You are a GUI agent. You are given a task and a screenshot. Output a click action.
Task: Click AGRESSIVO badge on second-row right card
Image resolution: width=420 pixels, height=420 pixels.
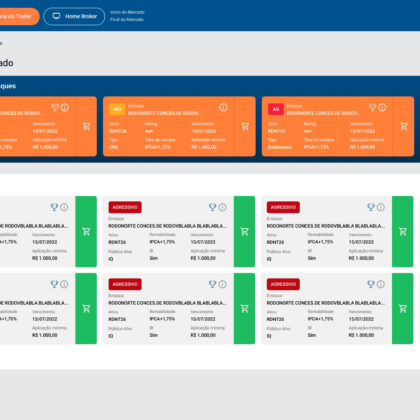click(x=283, y=284)
